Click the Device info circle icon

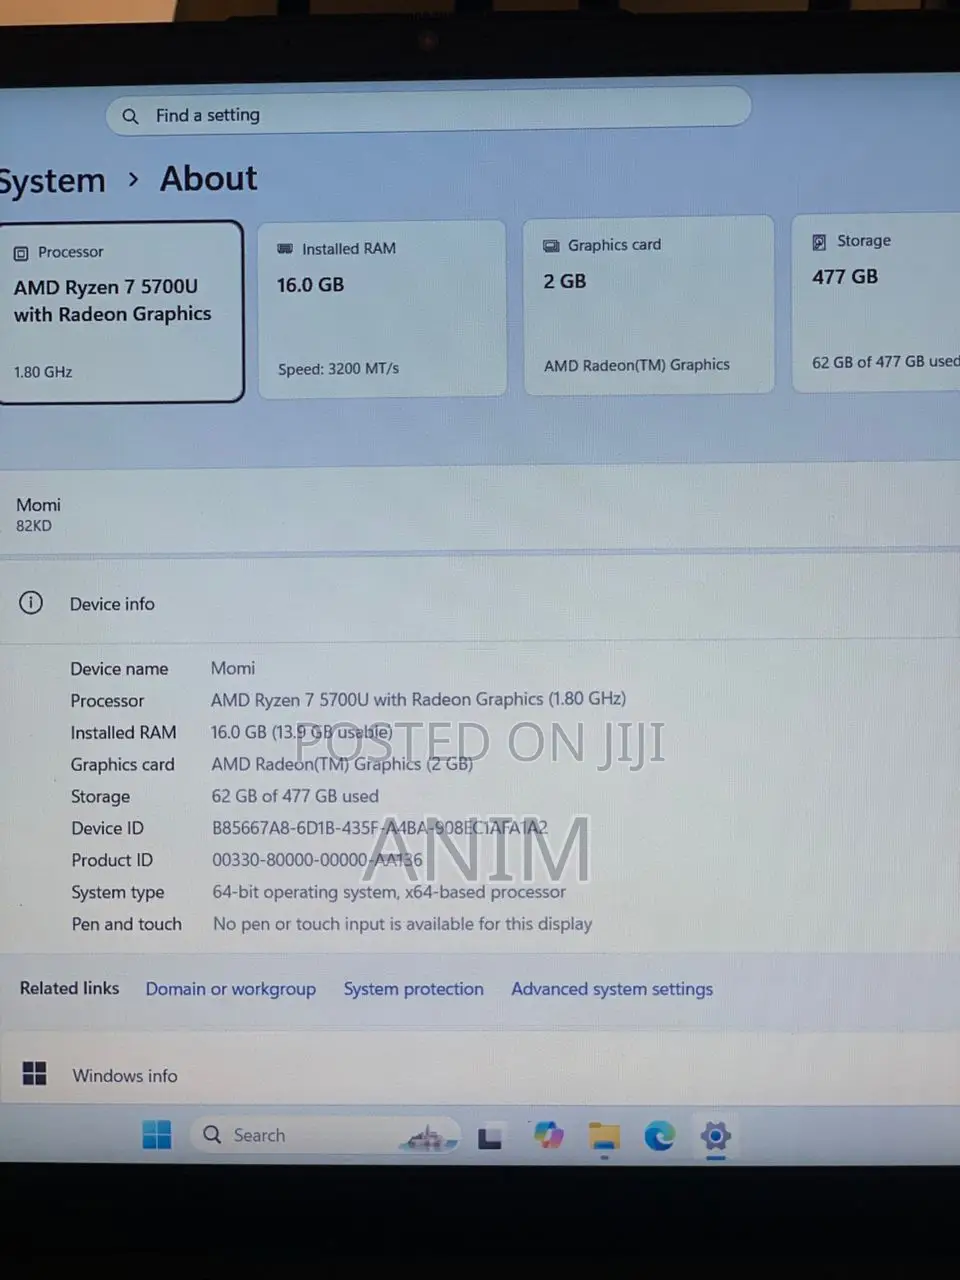click(31, 603)
